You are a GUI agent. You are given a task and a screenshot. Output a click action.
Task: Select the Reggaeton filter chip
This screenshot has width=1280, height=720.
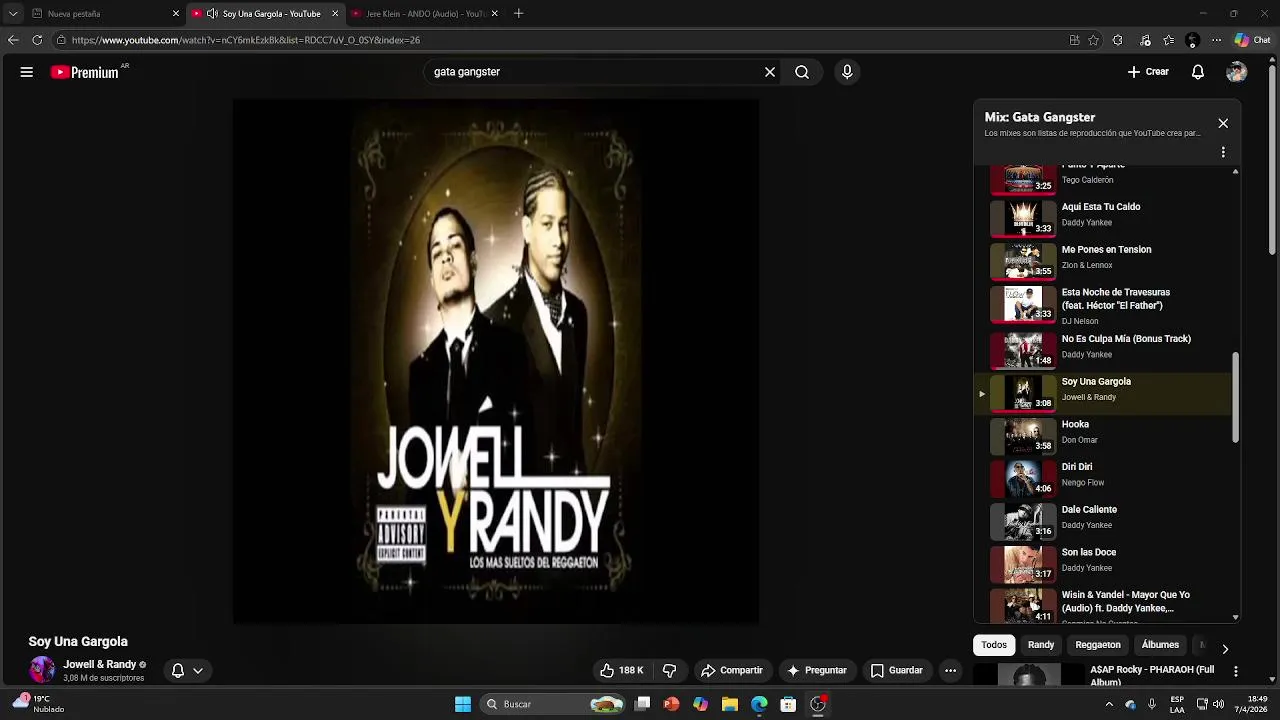pos(1098,645)
